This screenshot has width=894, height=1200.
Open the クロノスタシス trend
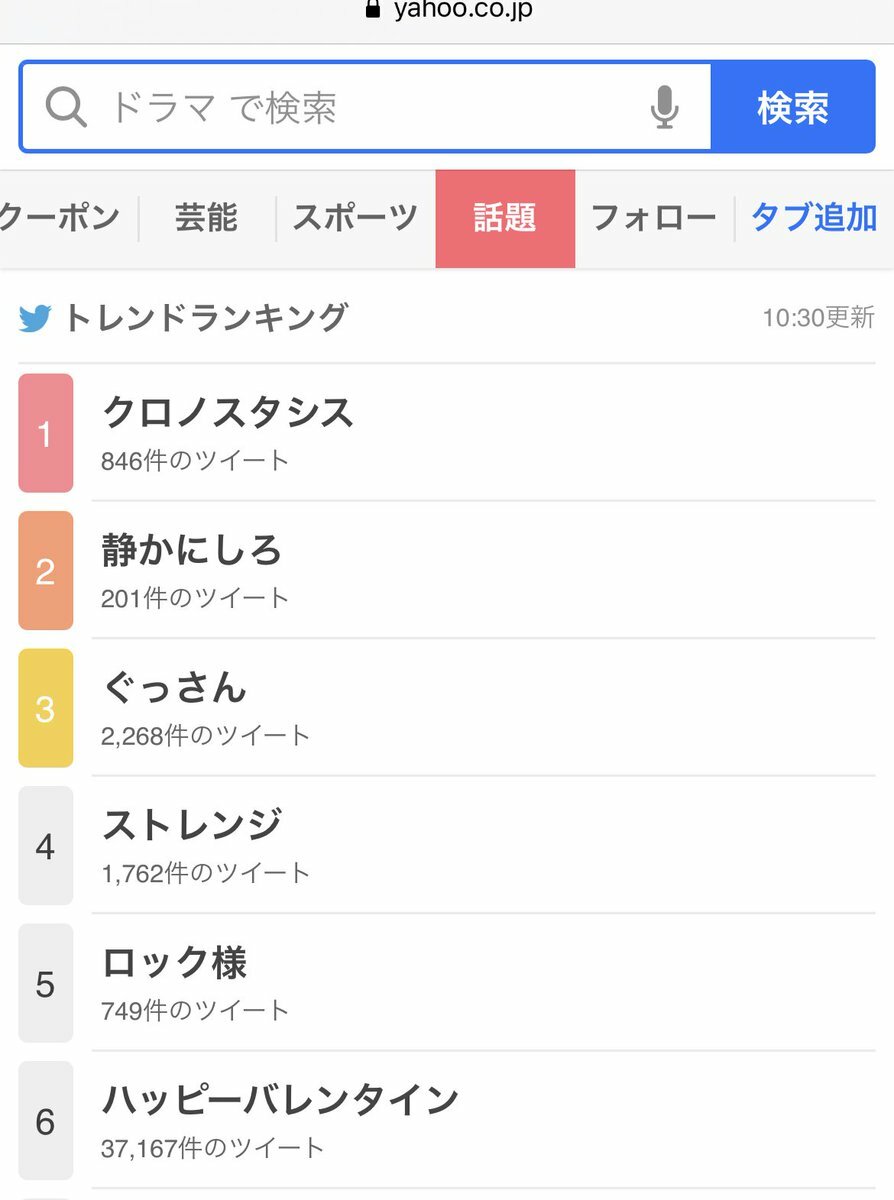click(483, 433)
